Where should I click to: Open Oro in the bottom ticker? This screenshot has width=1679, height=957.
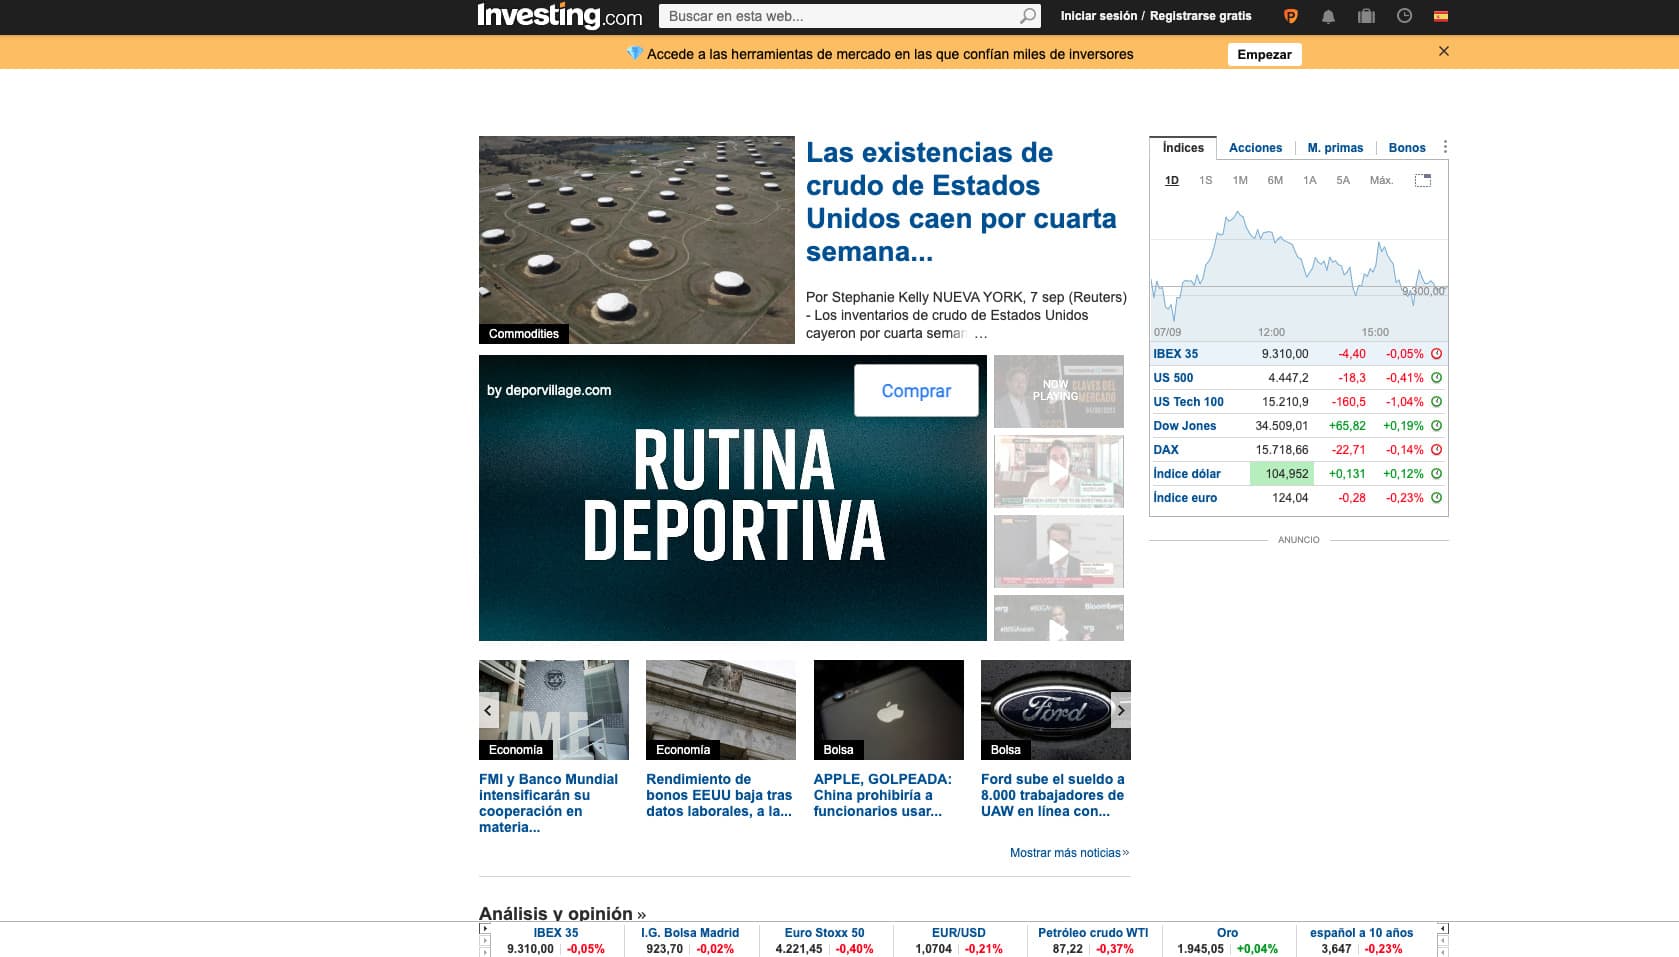pyautogui.click(x=1227, y=933)
